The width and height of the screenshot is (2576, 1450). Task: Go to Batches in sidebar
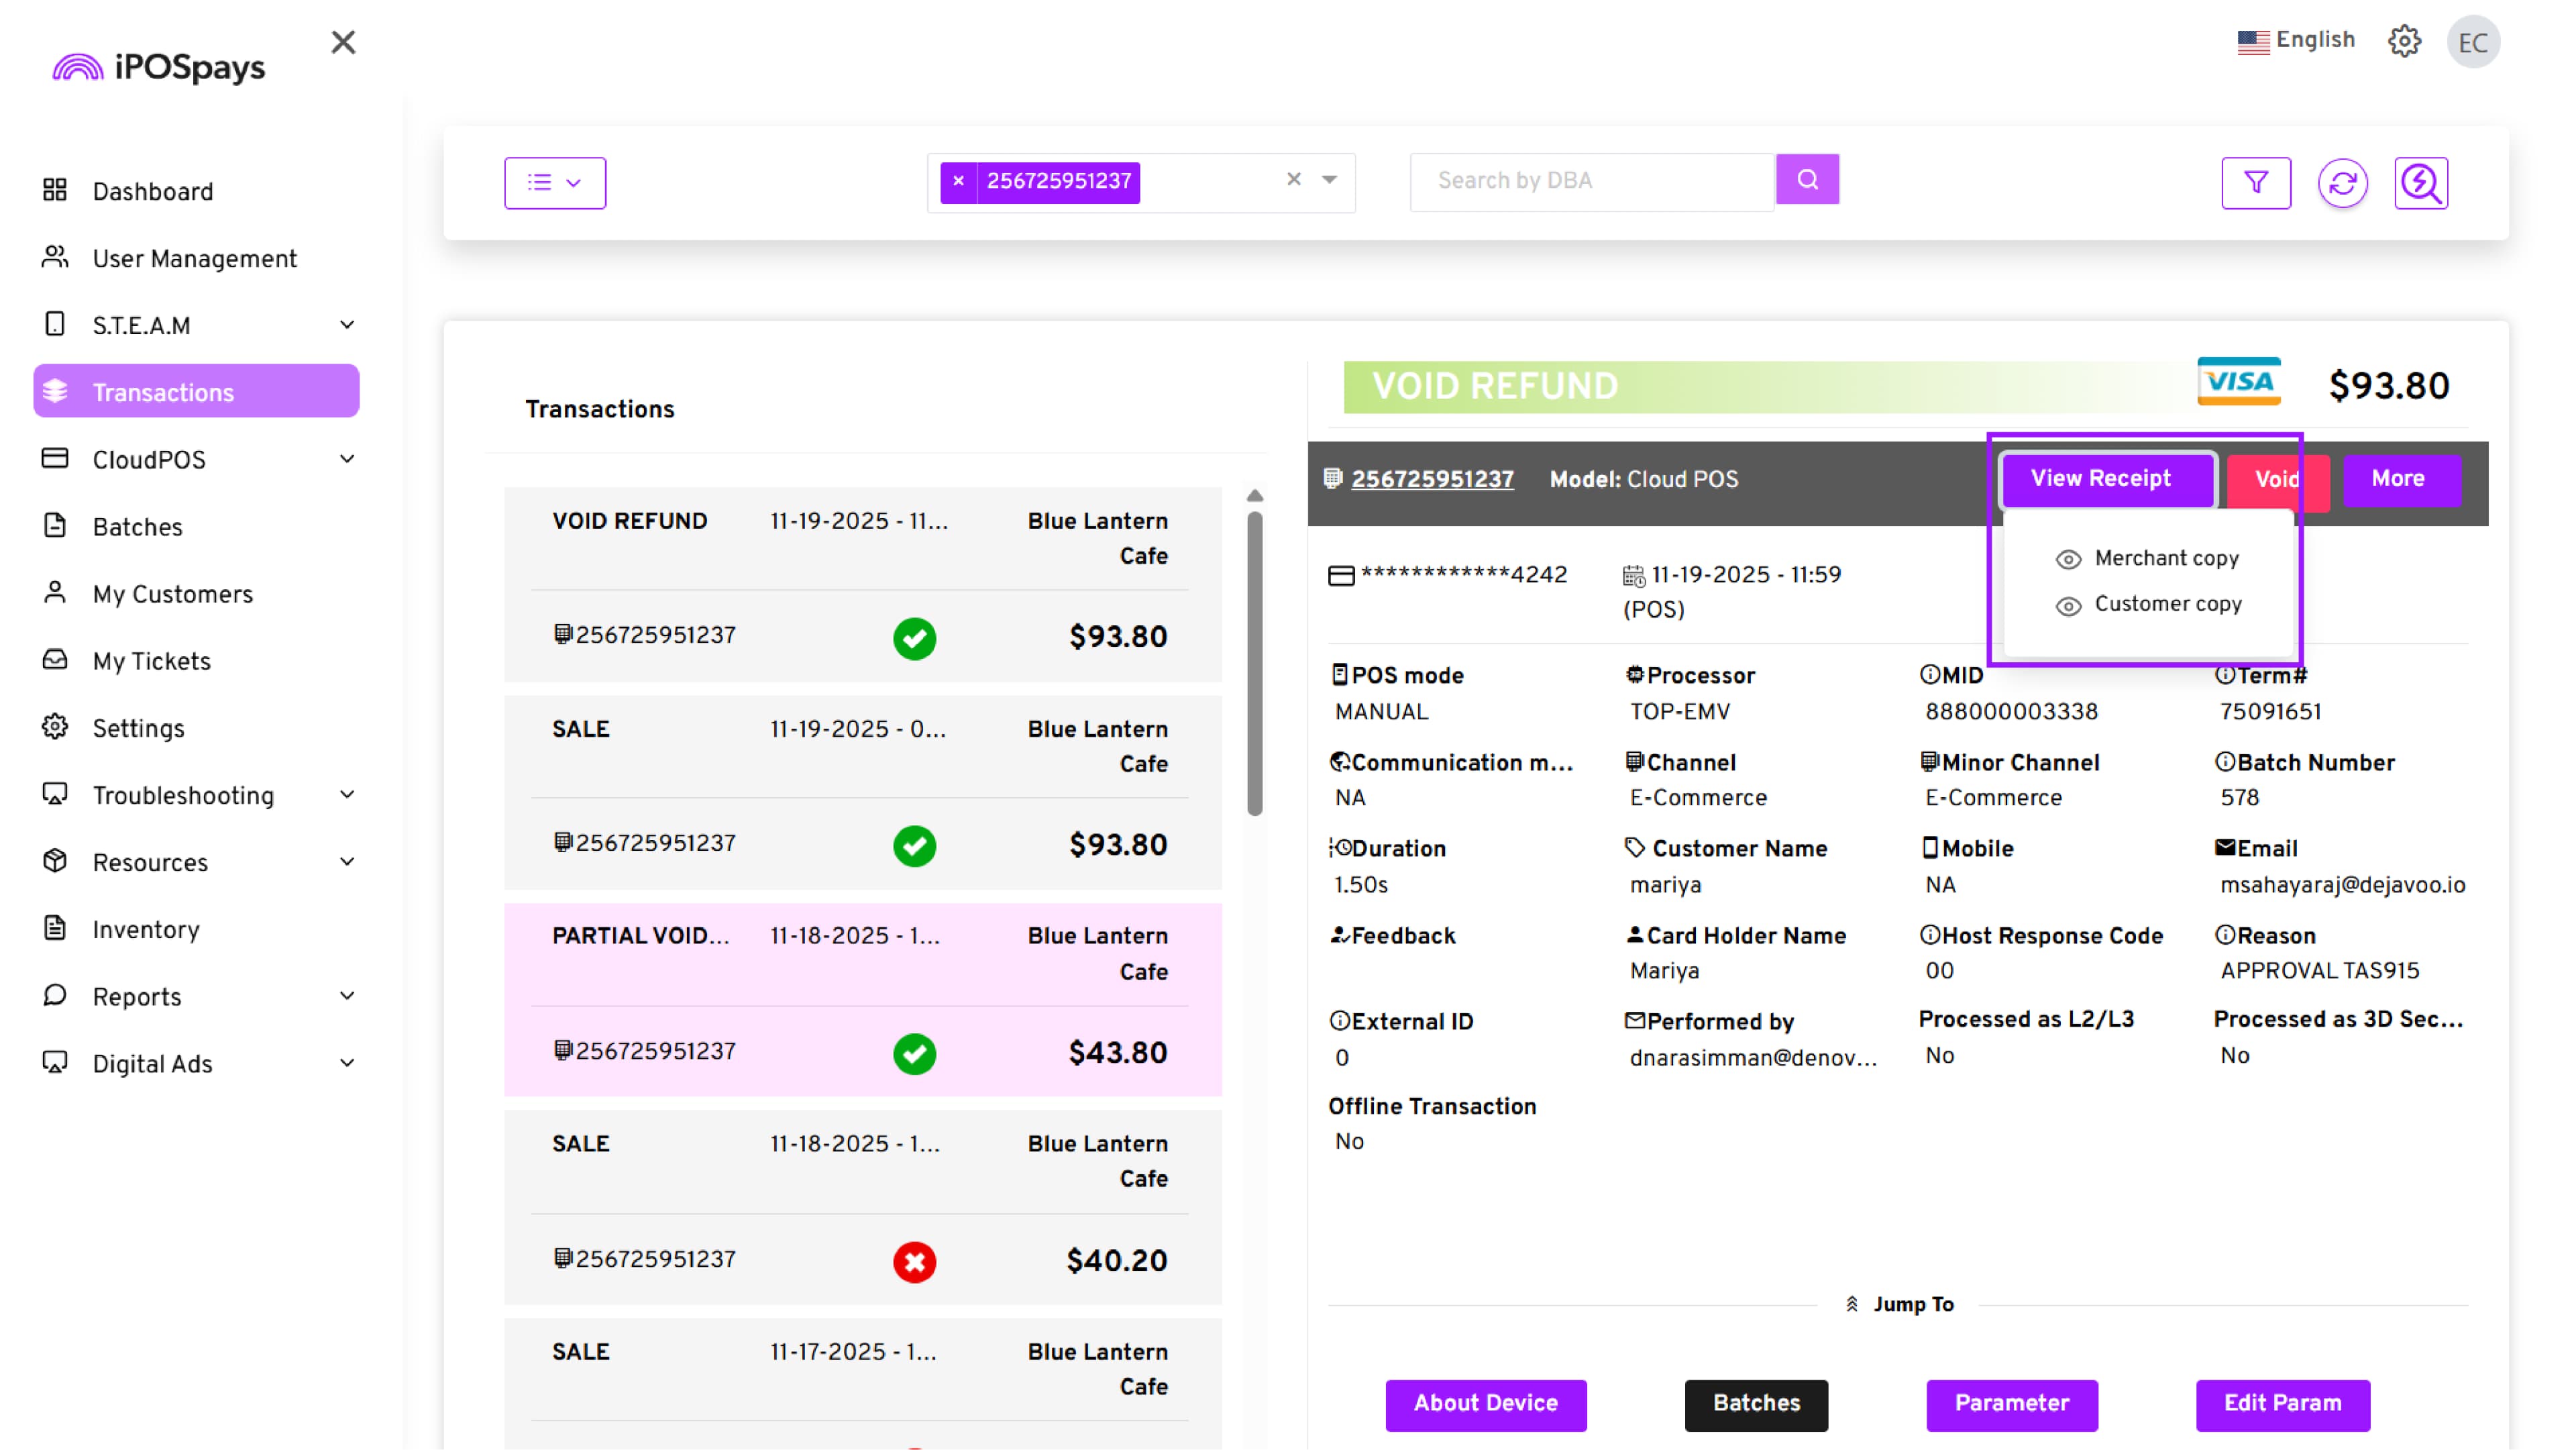point(137,527)
